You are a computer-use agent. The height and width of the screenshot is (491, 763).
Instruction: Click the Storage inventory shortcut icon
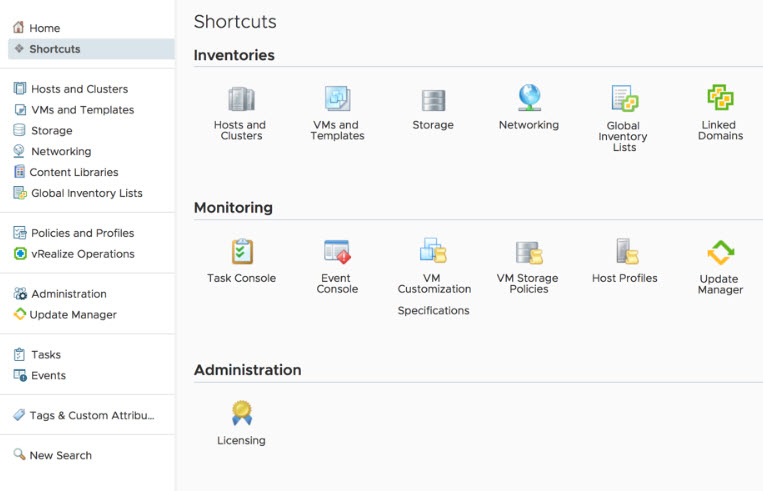[433, 100]
